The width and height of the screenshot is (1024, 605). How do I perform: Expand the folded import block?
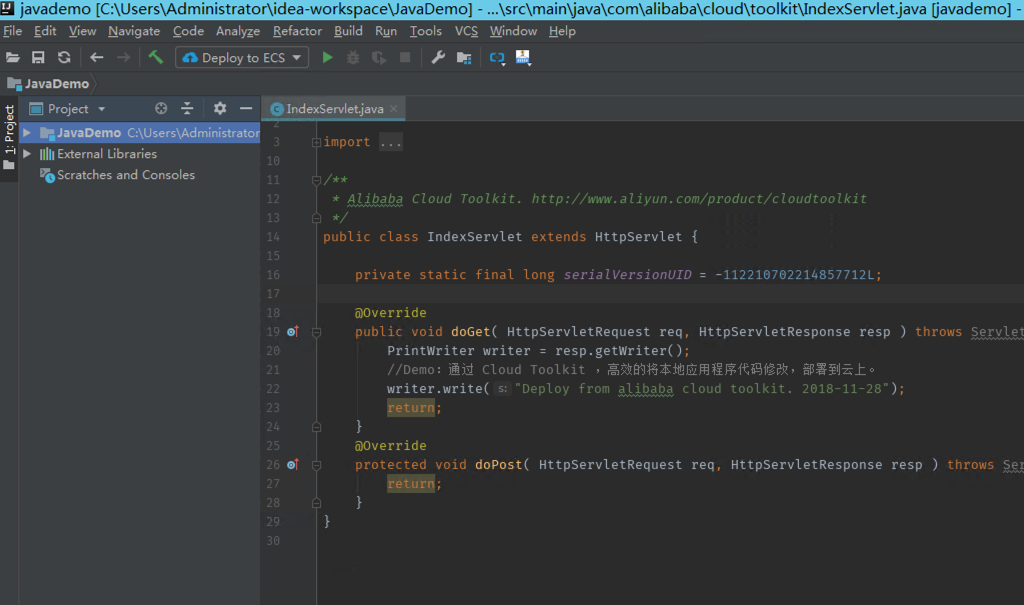click(x=316, y=142)
